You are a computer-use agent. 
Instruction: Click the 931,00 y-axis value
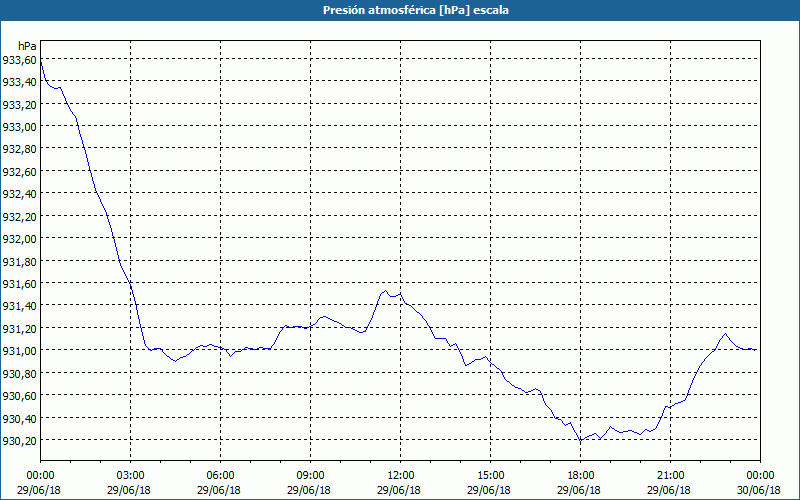click(x=19, y=351)
